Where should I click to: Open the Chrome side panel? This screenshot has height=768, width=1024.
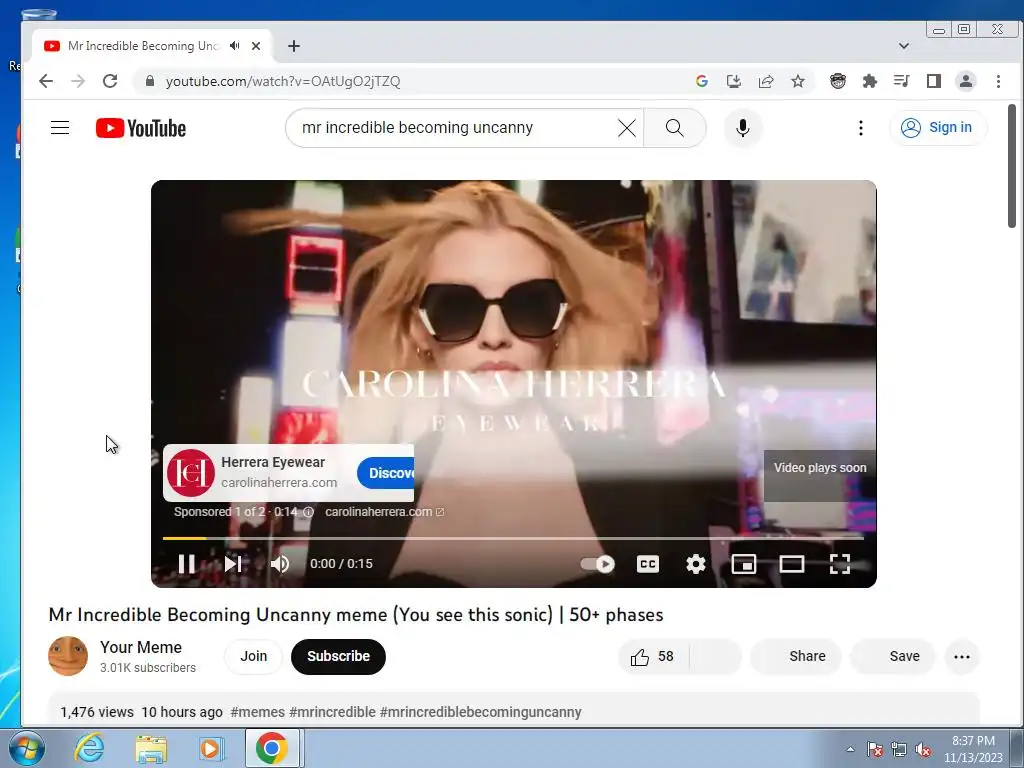pos(934,81)
